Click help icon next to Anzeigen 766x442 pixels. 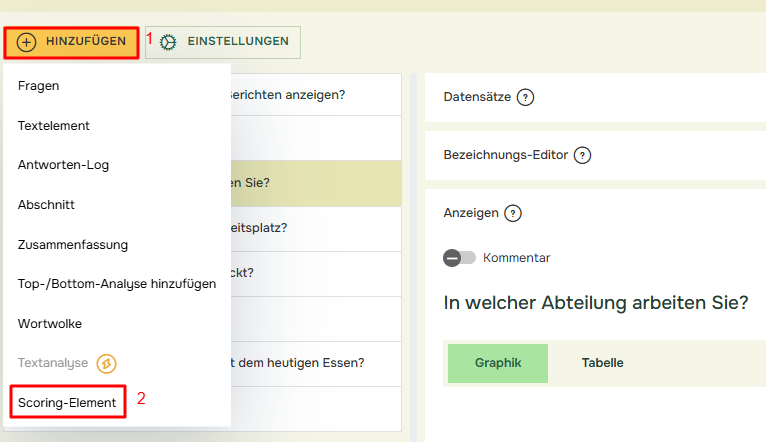pos(513,213)
